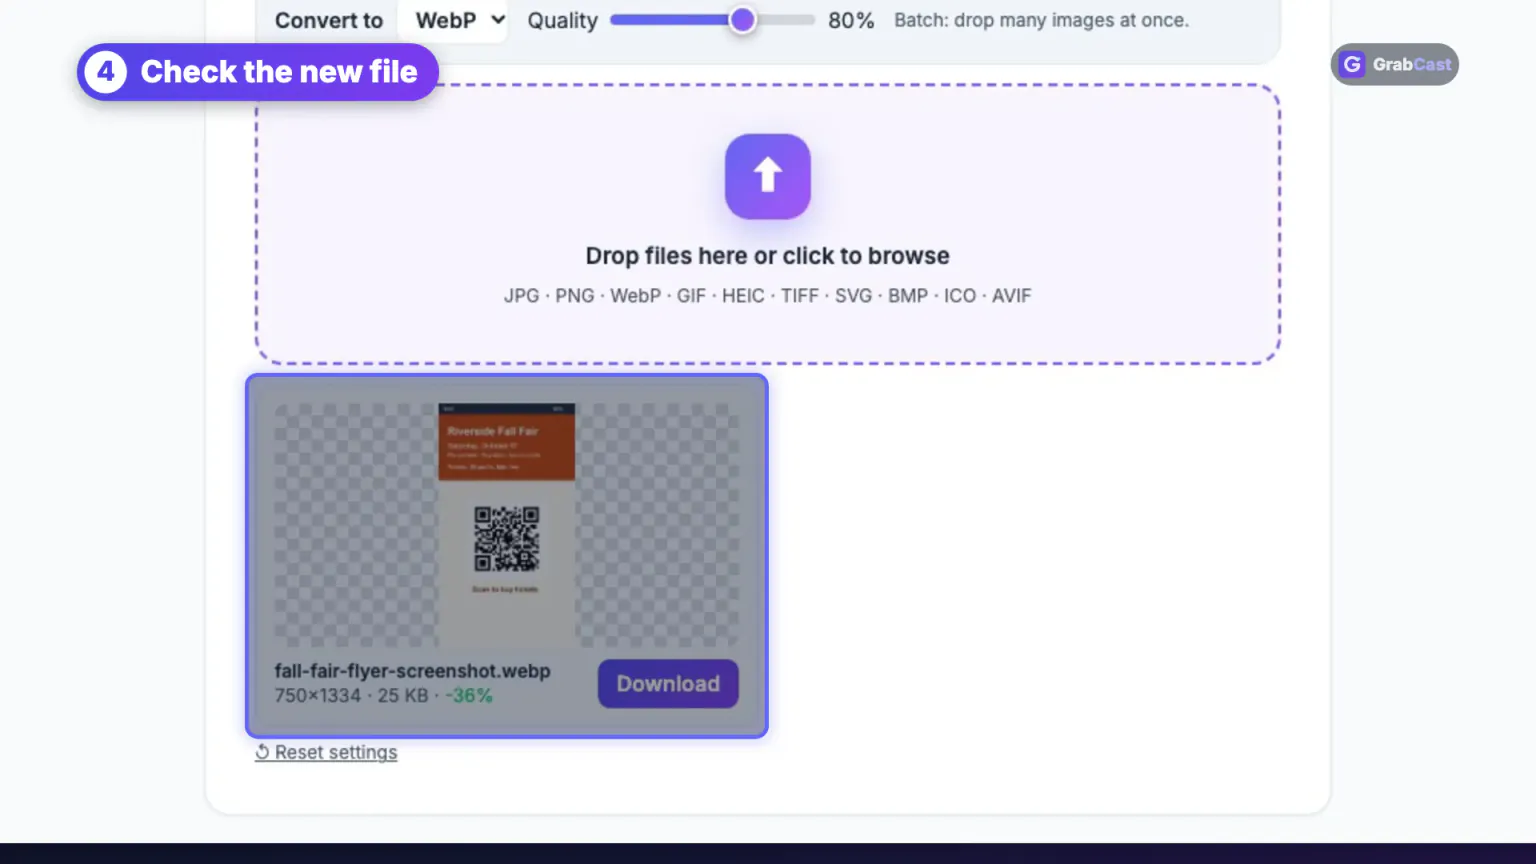Screen dimensions: 1536x864
Task: Click the Reset settings link
Action: pyautogui.click(x=326, y=752)
